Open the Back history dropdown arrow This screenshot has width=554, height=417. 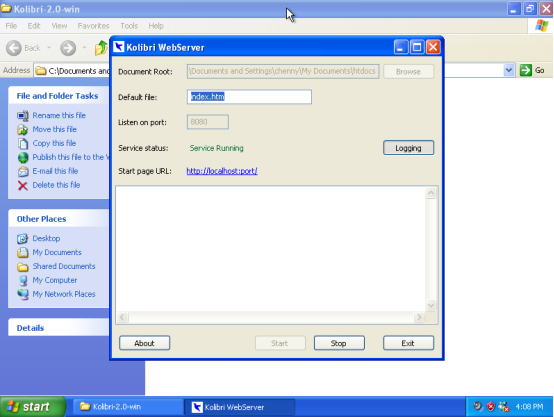pyautogui.click(x=49, y=47)
